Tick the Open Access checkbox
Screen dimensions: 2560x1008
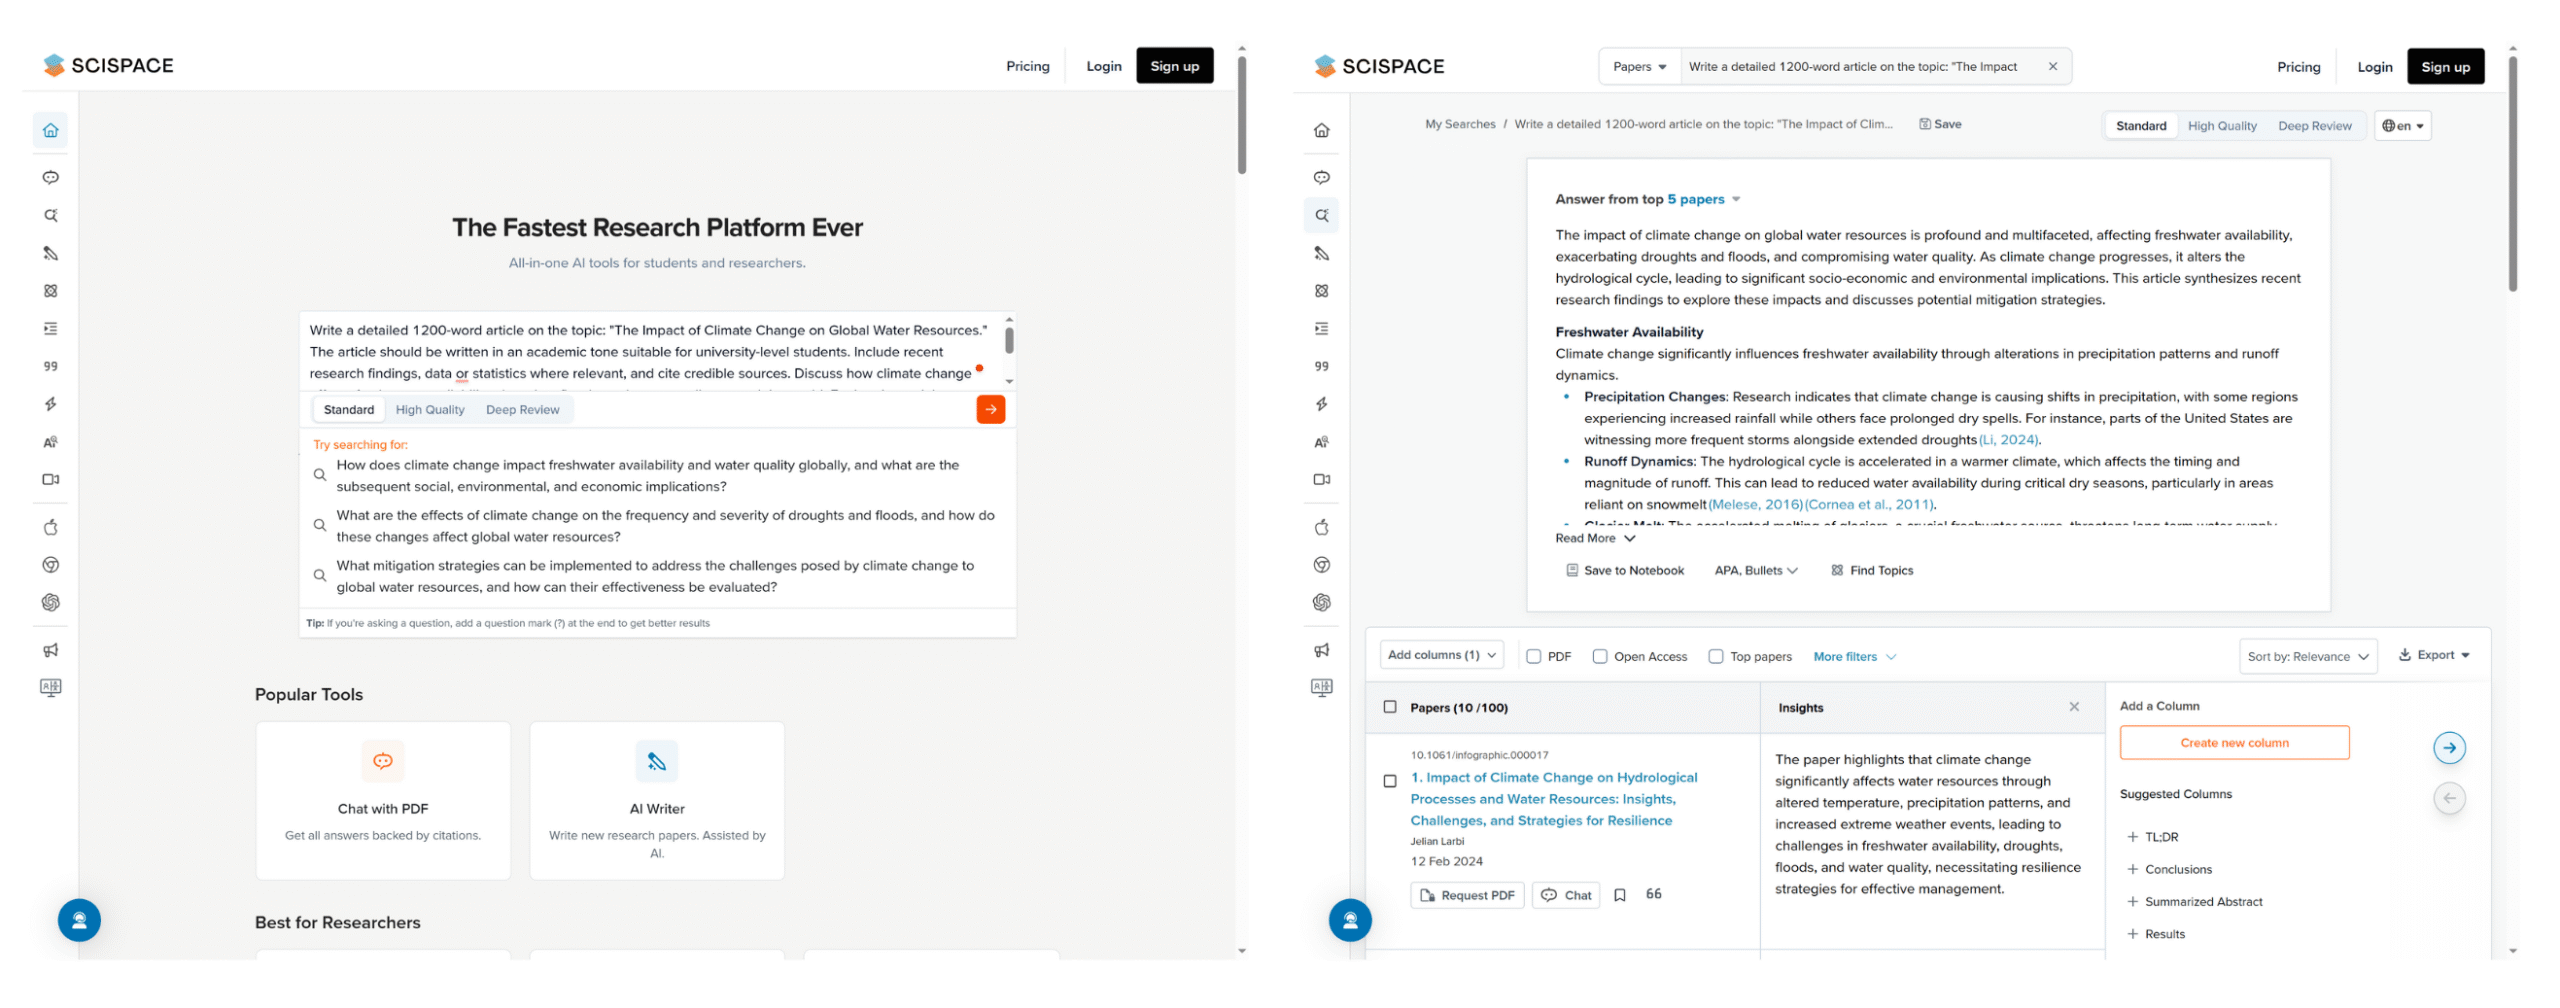pyautogui.click(x=1599, y=657)
